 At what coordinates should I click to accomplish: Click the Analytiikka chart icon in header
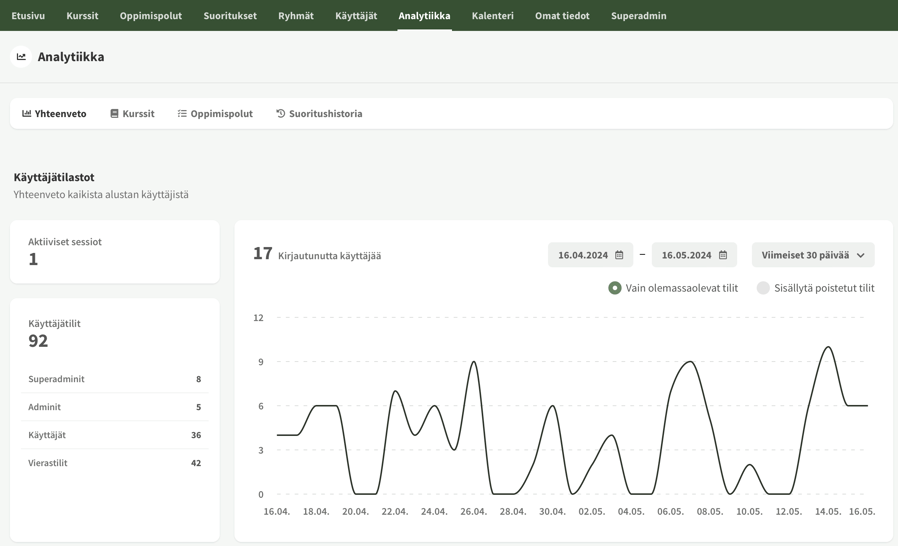click(21, 57)
